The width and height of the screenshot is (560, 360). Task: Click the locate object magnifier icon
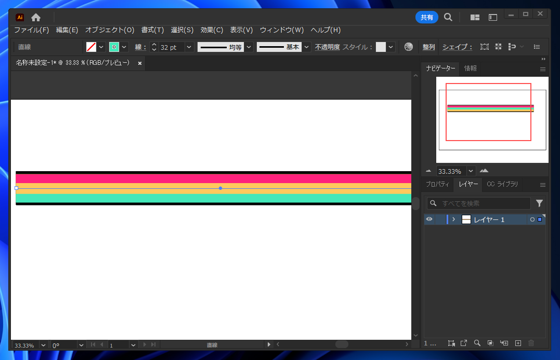(477, 343)
